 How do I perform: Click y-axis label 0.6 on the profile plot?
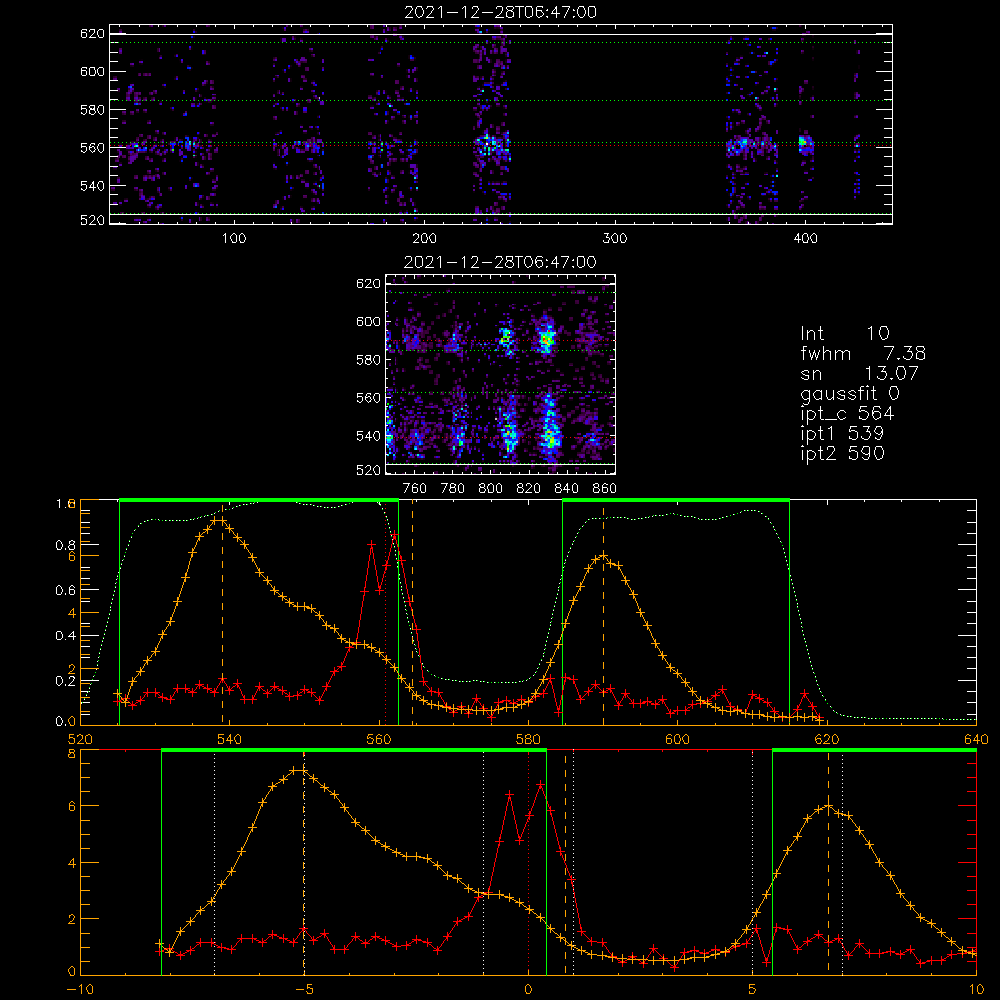tap(65, 591)
